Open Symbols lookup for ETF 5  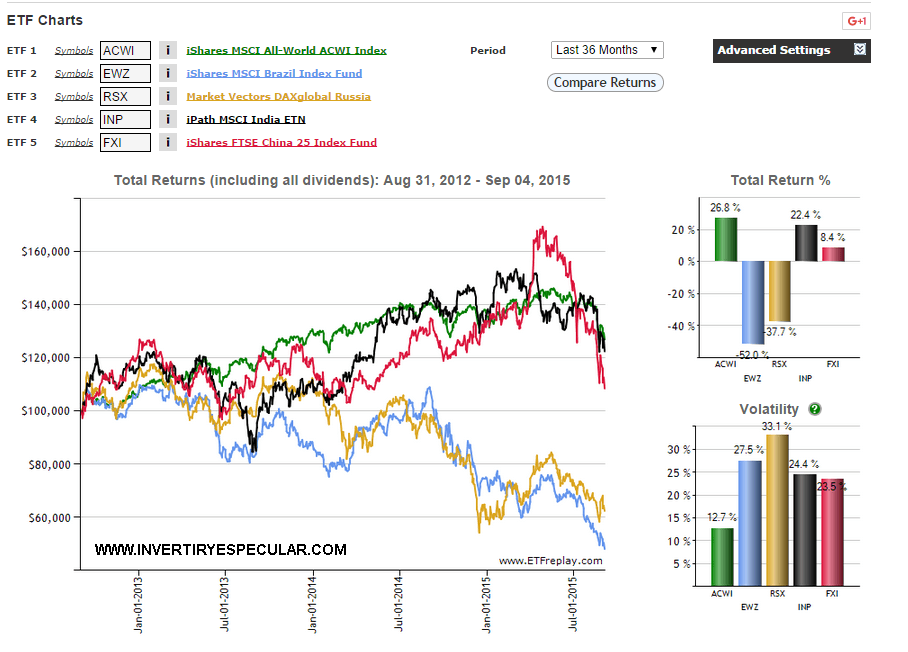click(x=74, y=142)
